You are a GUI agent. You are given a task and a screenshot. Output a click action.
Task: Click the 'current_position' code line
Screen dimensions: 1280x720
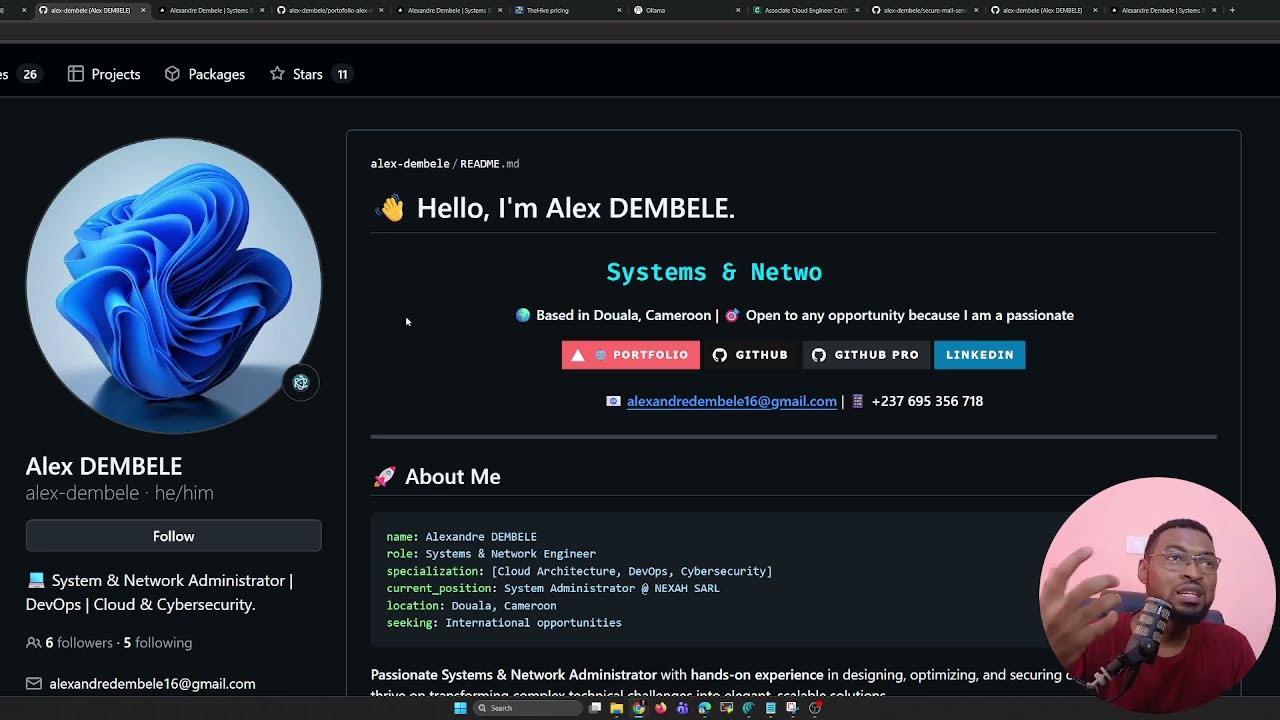[553, 588]
